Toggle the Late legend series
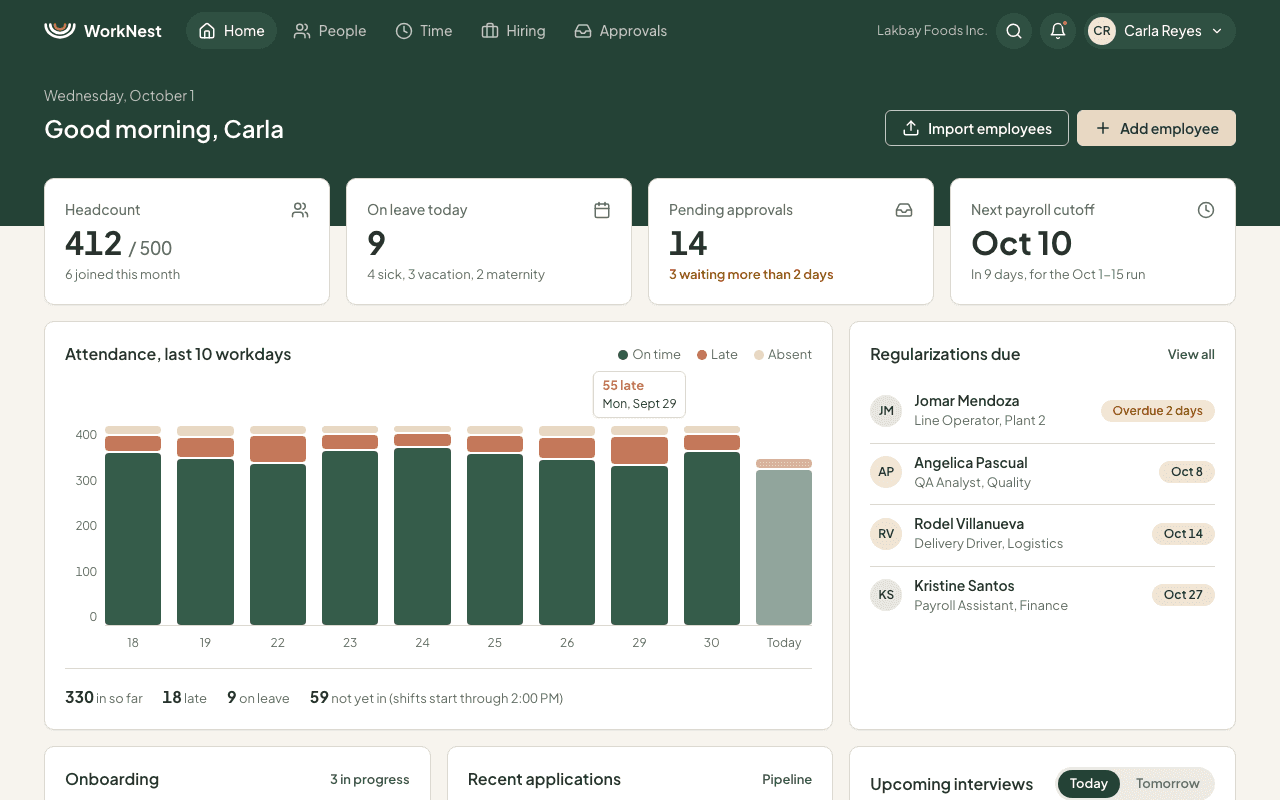This screenshot has width=1280, height=800. point(717,355)
